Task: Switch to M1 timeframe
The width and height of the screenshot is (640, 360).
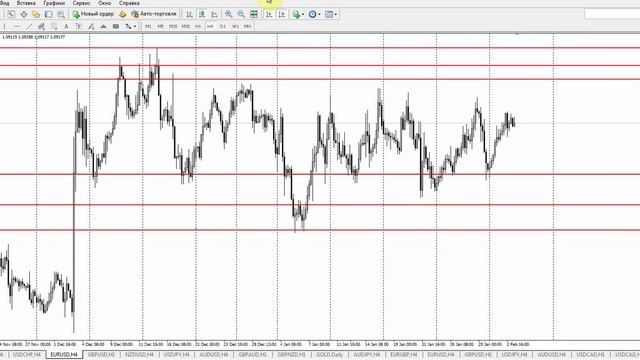Action: click(x=148, y=26)
